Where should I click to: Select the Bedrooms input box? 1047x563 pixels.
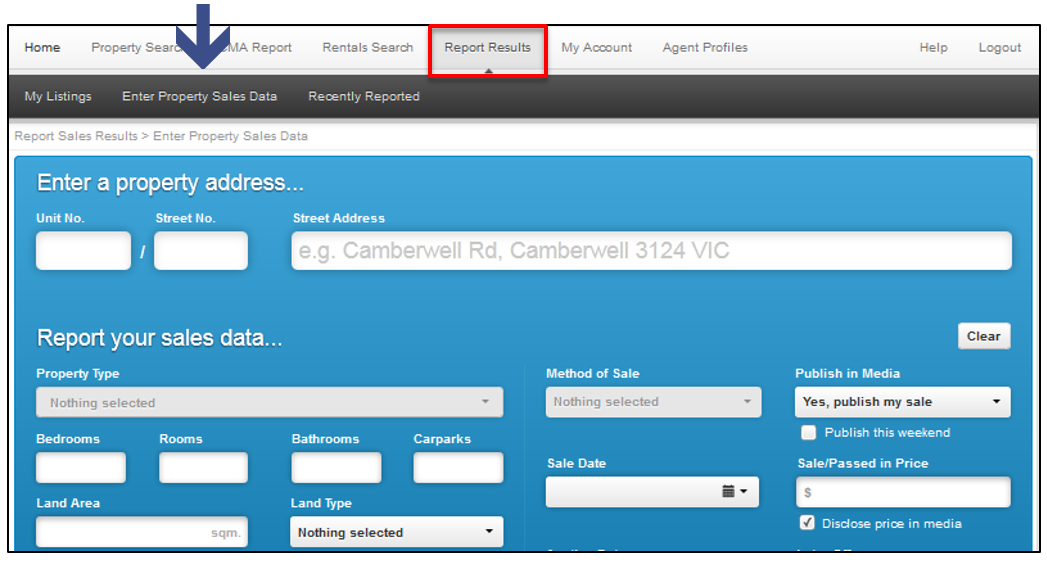point(81,467)
